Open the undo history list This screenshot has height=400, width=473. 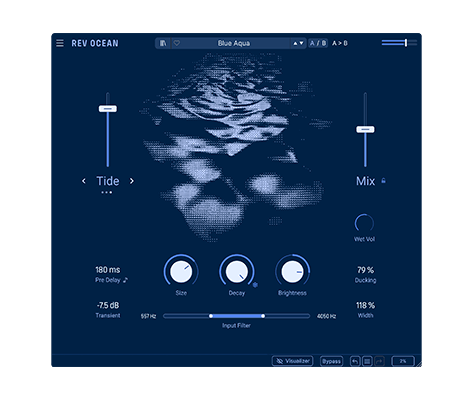(367, 361)
